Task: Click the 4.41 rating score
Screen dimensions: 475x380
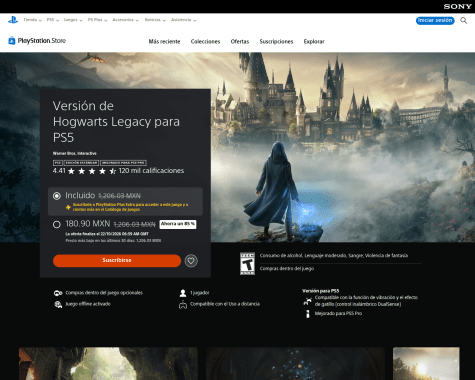Action: coord(59,171)
